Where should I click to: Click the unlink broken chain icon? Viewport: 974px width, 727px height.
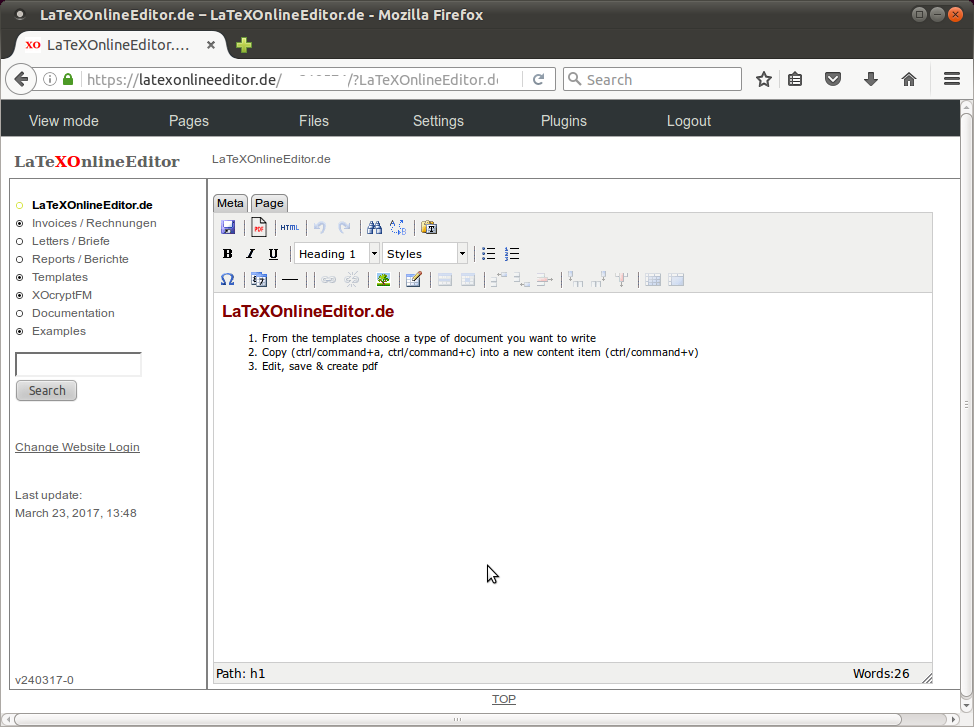(x=352, y=280)
